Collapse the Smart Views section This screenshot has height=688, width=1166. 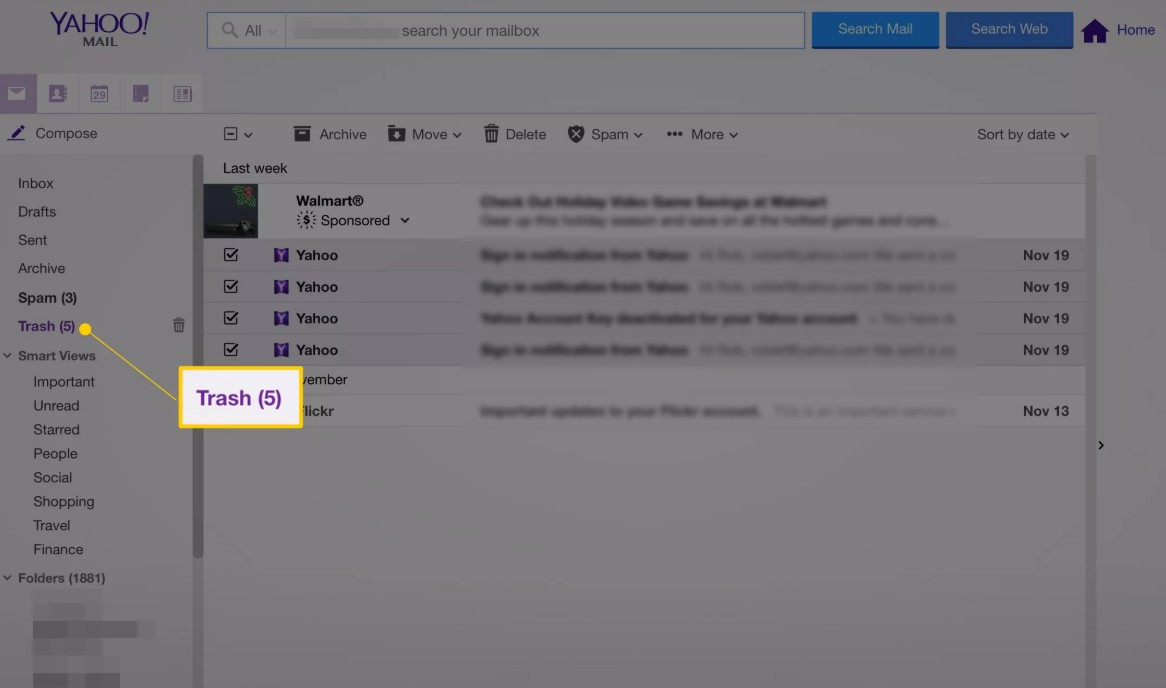coord(9,355)
